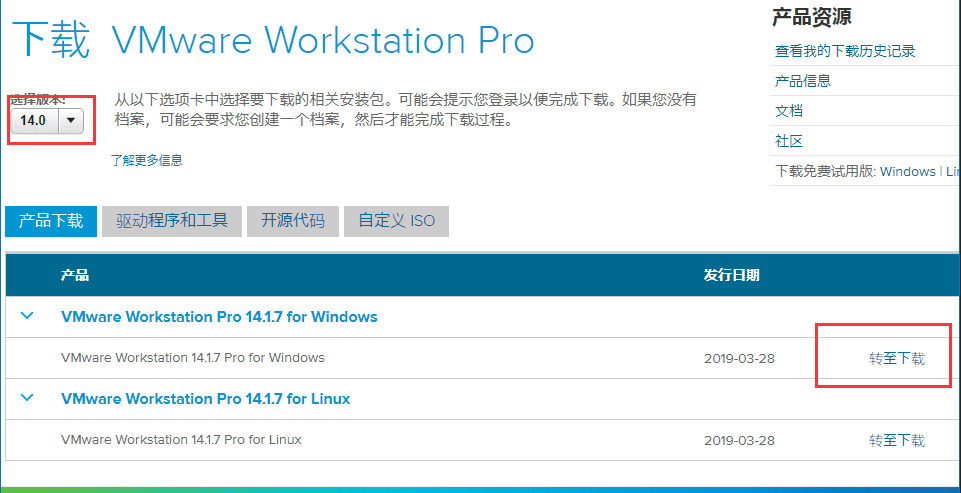Switch to the 产品下载 tab
The width and height of the screenshot is (961, 493).
tap(51, 221)
